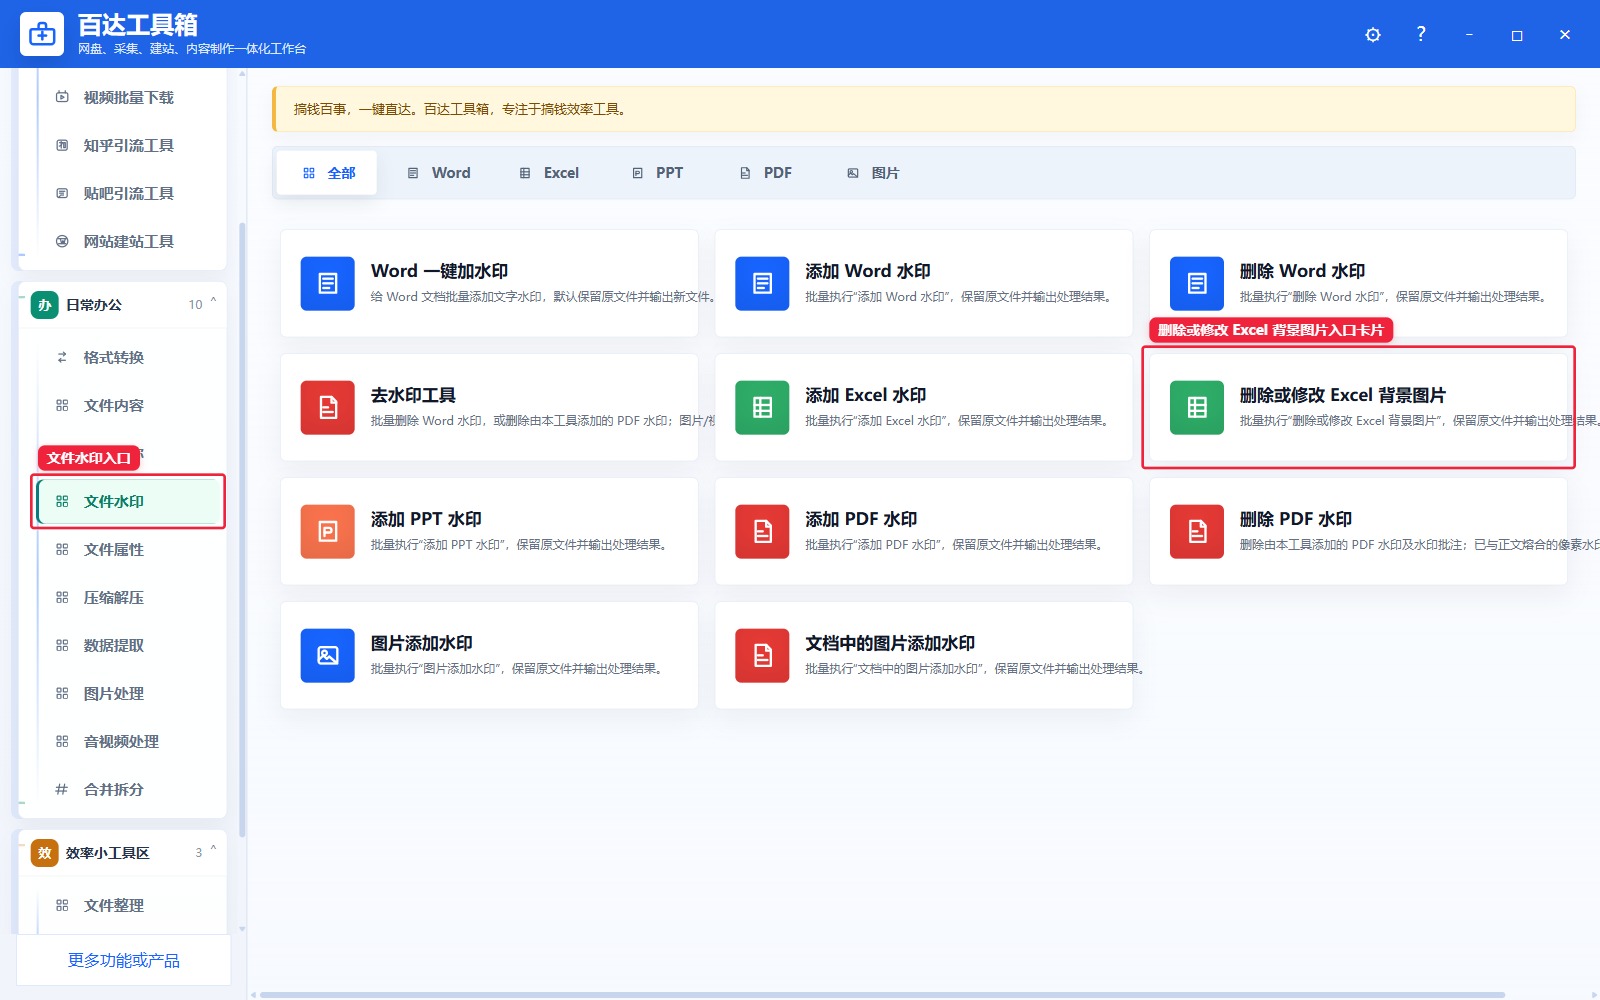Open the 删除或修改 Excel 背景图片 card title
This screenshot has height=1000, width=1600.
click(x=1343, y=395)
